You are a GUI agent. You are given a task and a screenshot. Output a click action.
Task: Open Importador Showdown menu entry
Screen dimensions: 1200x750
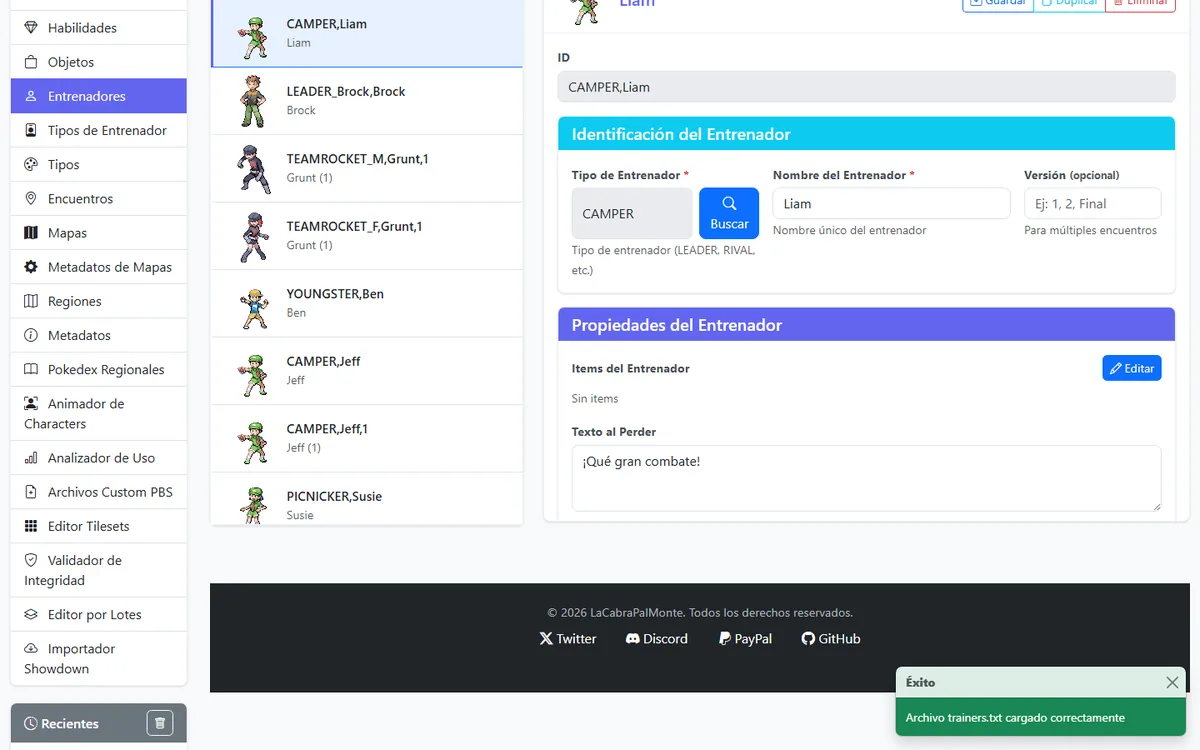click(x=99, y=658)
